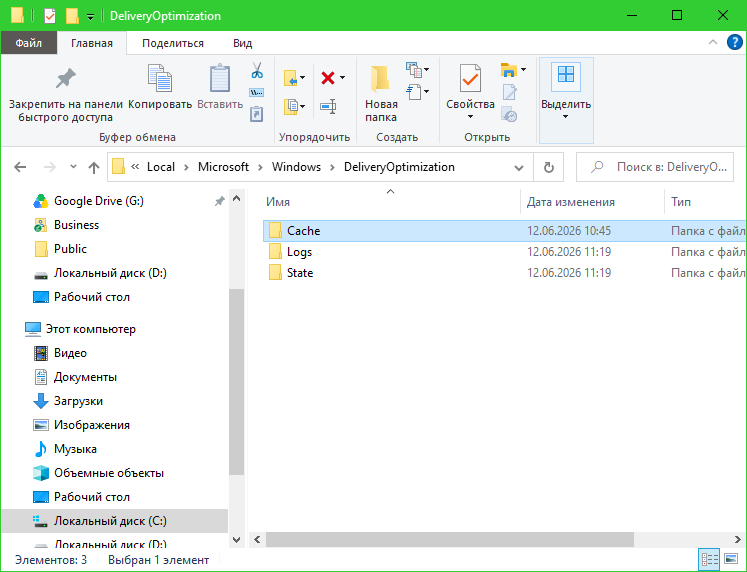The image size is (747, 572).
Task: Open Public folder in sidebar
Action: point(70,249)
